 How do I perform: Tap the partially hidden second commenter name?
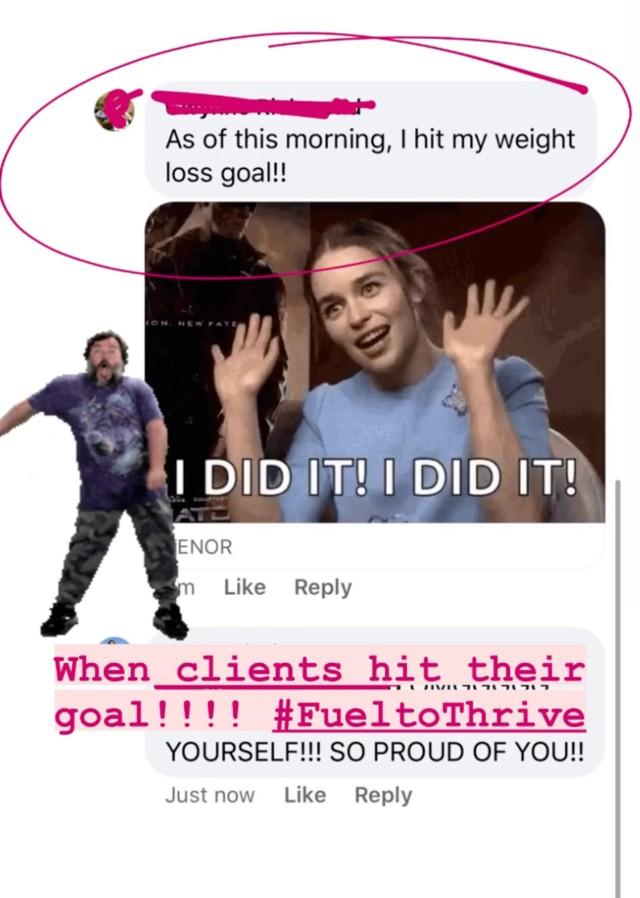(467, 687)
